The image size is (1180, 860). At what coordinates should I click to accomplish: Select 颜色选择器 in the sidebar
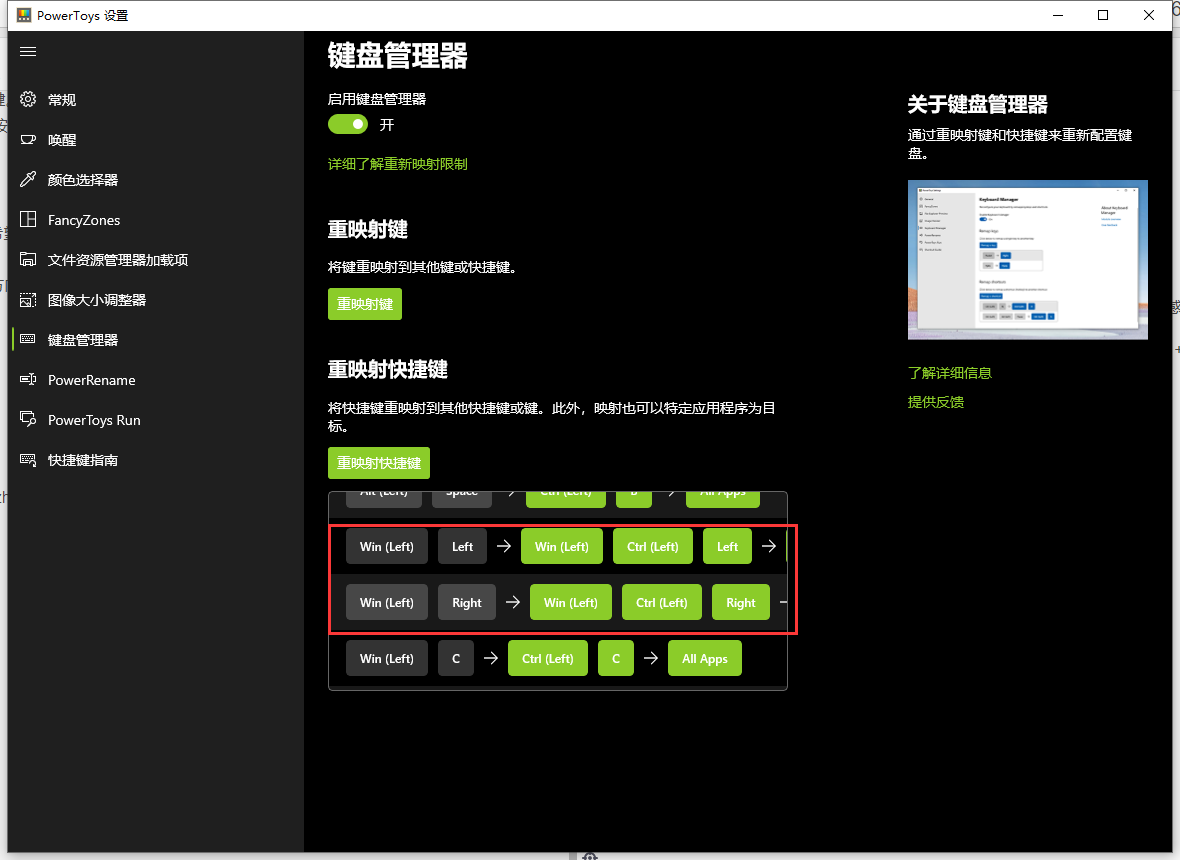click(x=156, y=179)
